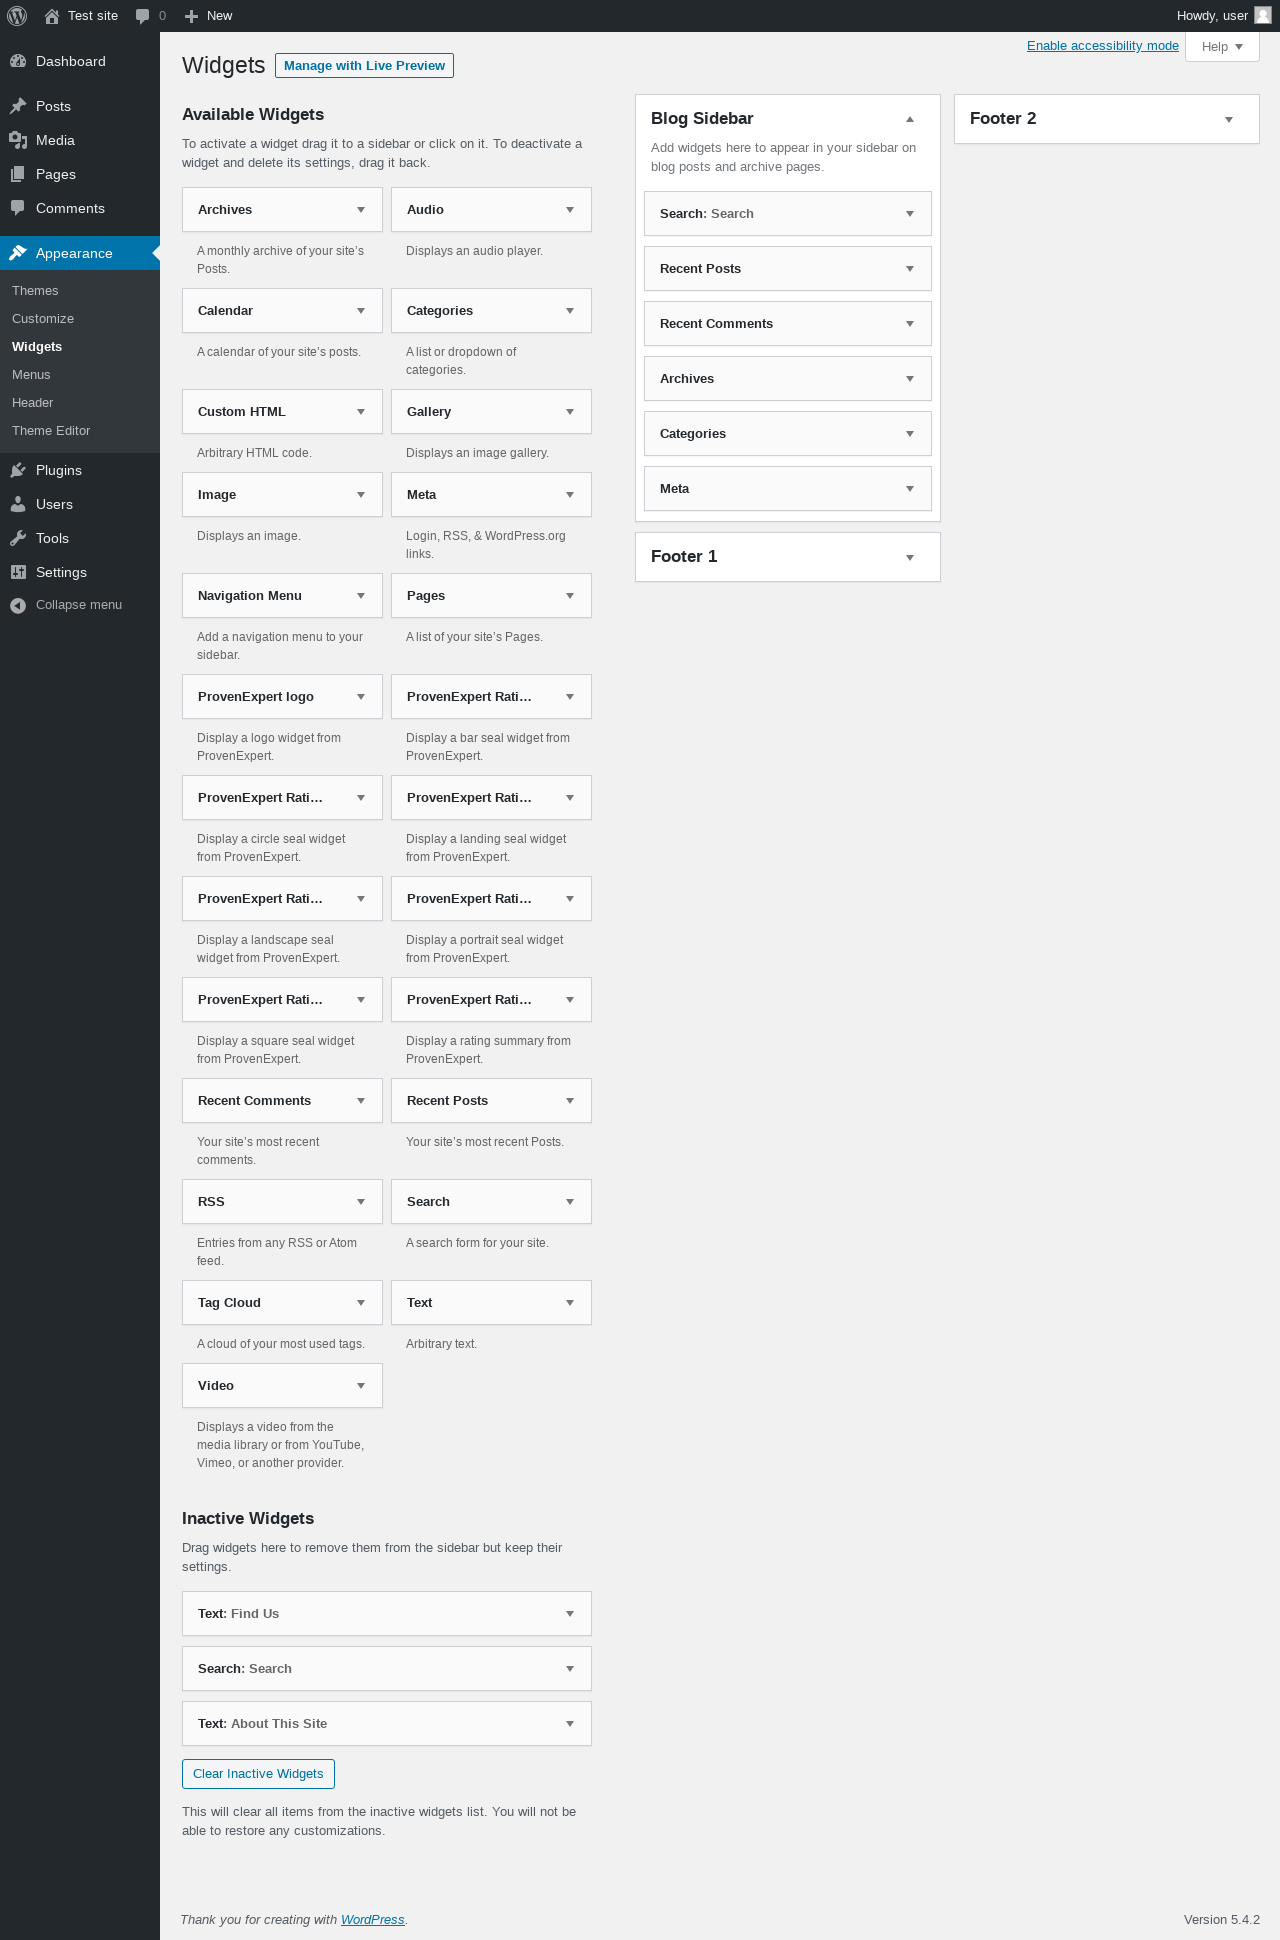Click Collapse menu text in sidebar
Image resolution: width=1280 pixels, height=1940 pixels.
(x=79, y=605)
